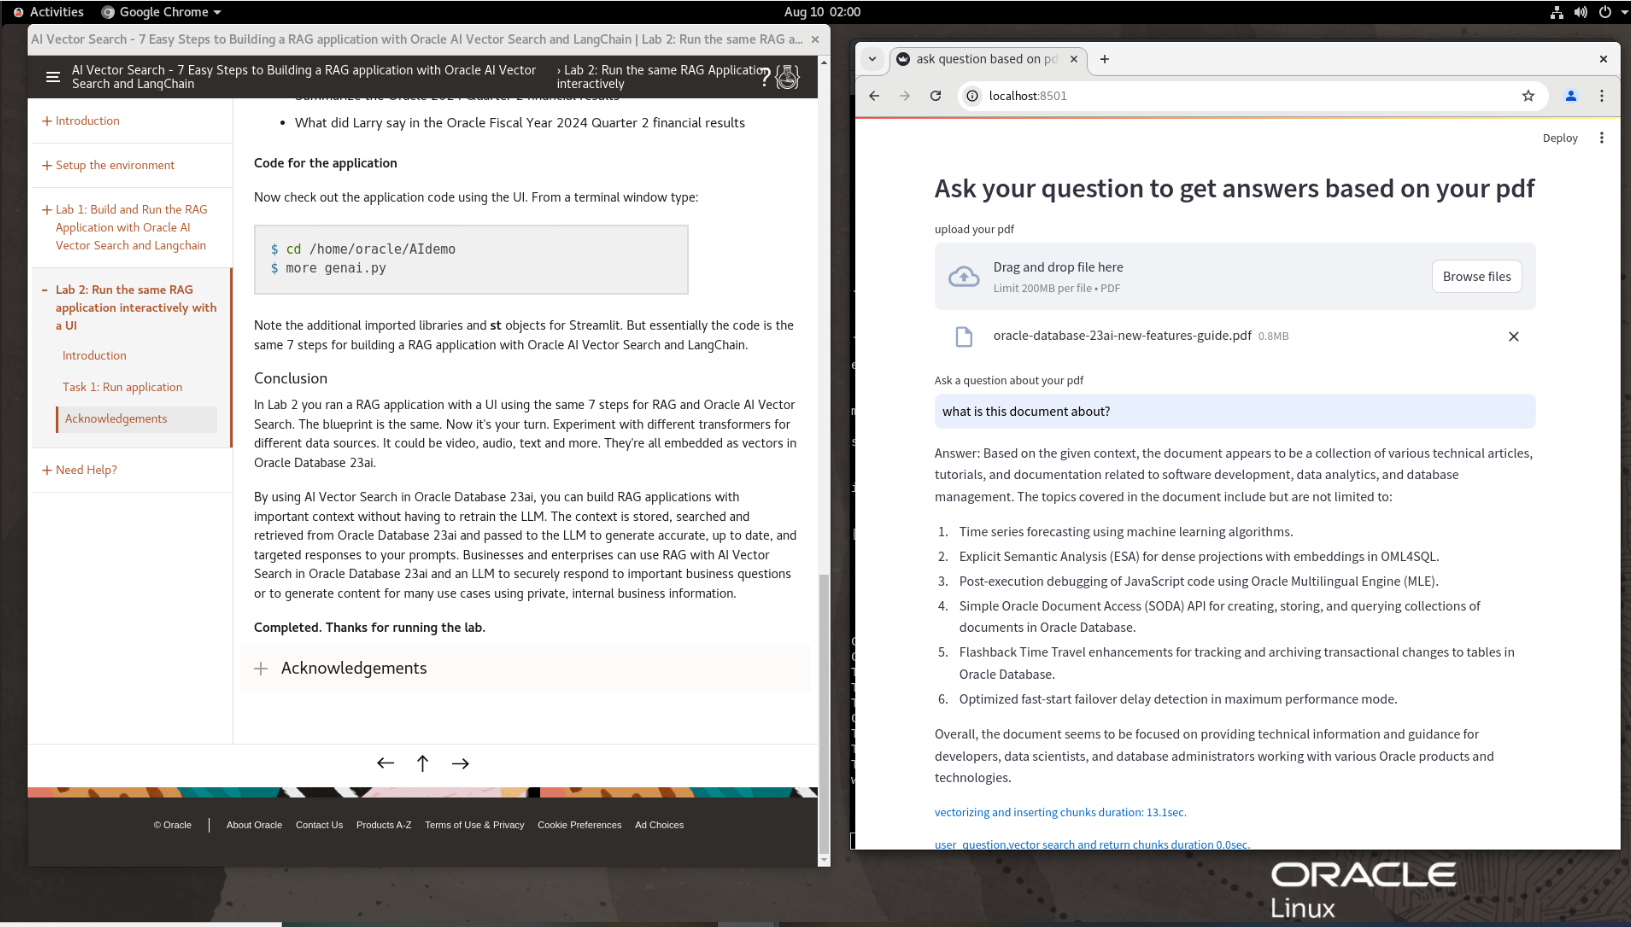Image resolution: width=1631 pixels, height=927 pixels.
Task: Click the question input field
Action: point(1235,411)
